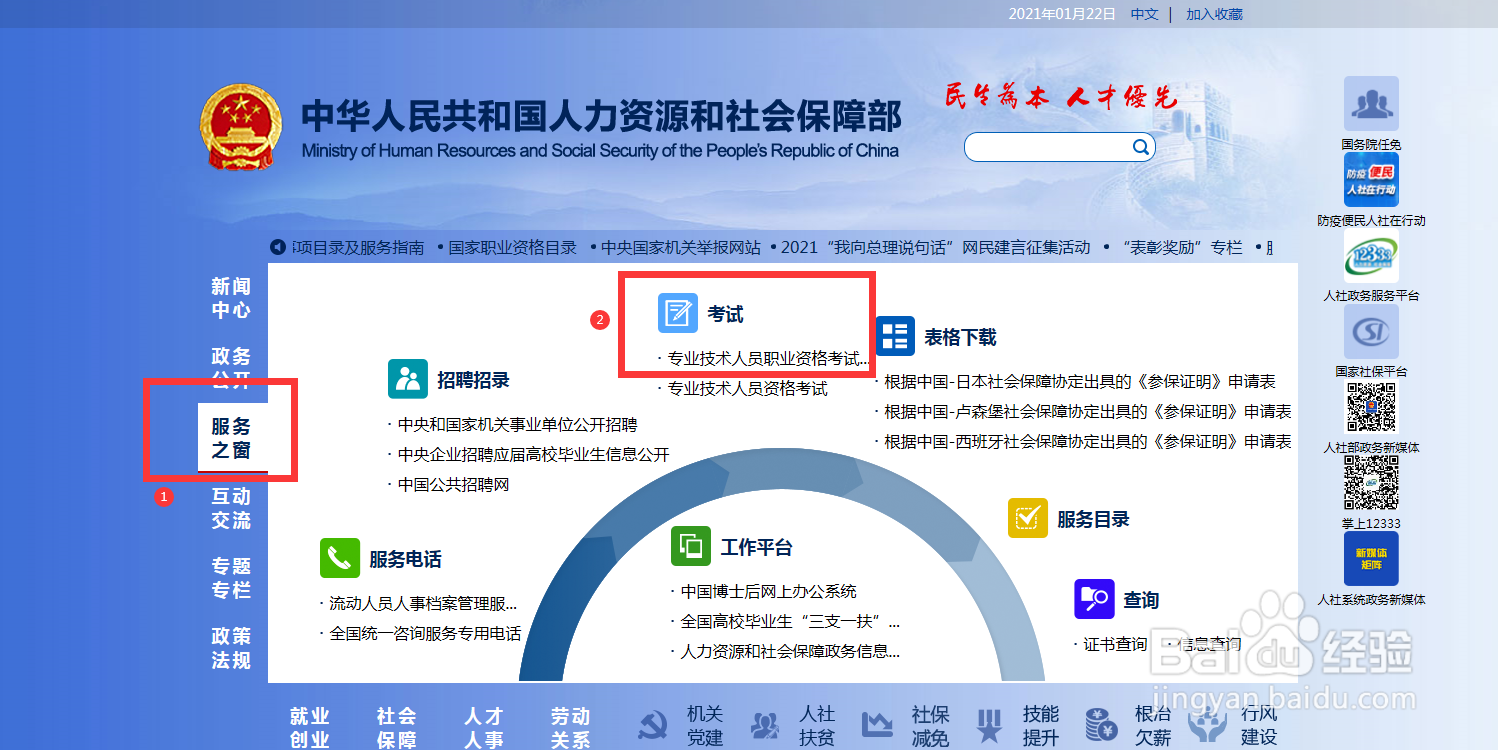Open the 劳动关系 bottom menu
Viewport: 1498px width, 750px height.
pyautogui.click(x=571, y=728)
